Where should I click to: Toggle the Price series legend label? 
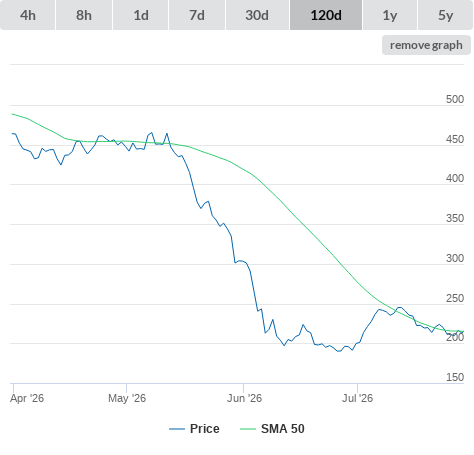tap(205, 429)
